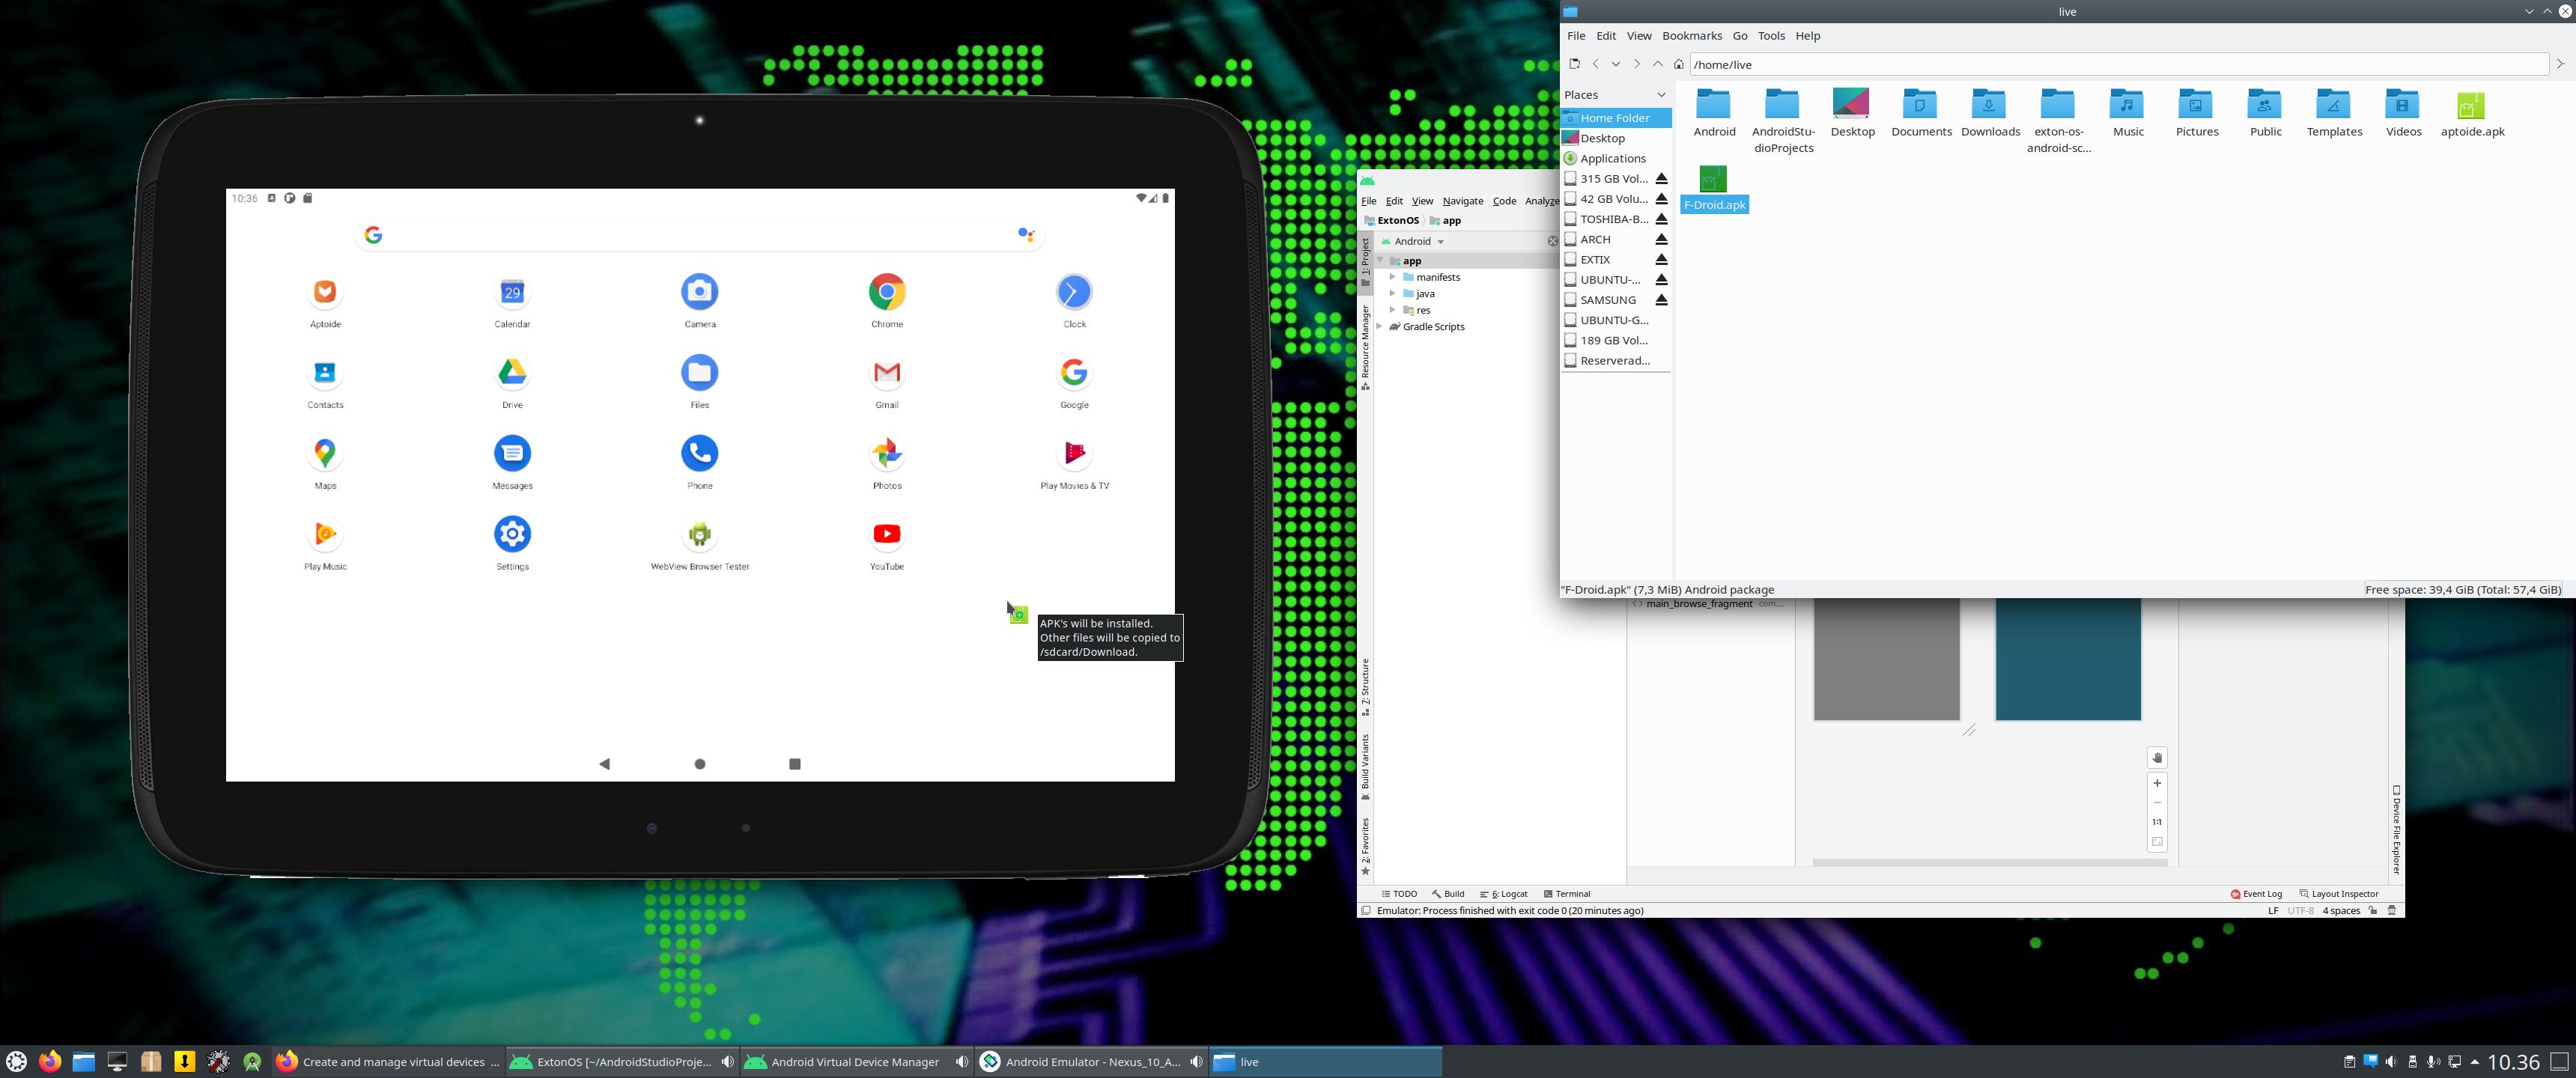Open the Camera app in the emulator
Screen dimensions: 2576x1078
click(700, 292)
